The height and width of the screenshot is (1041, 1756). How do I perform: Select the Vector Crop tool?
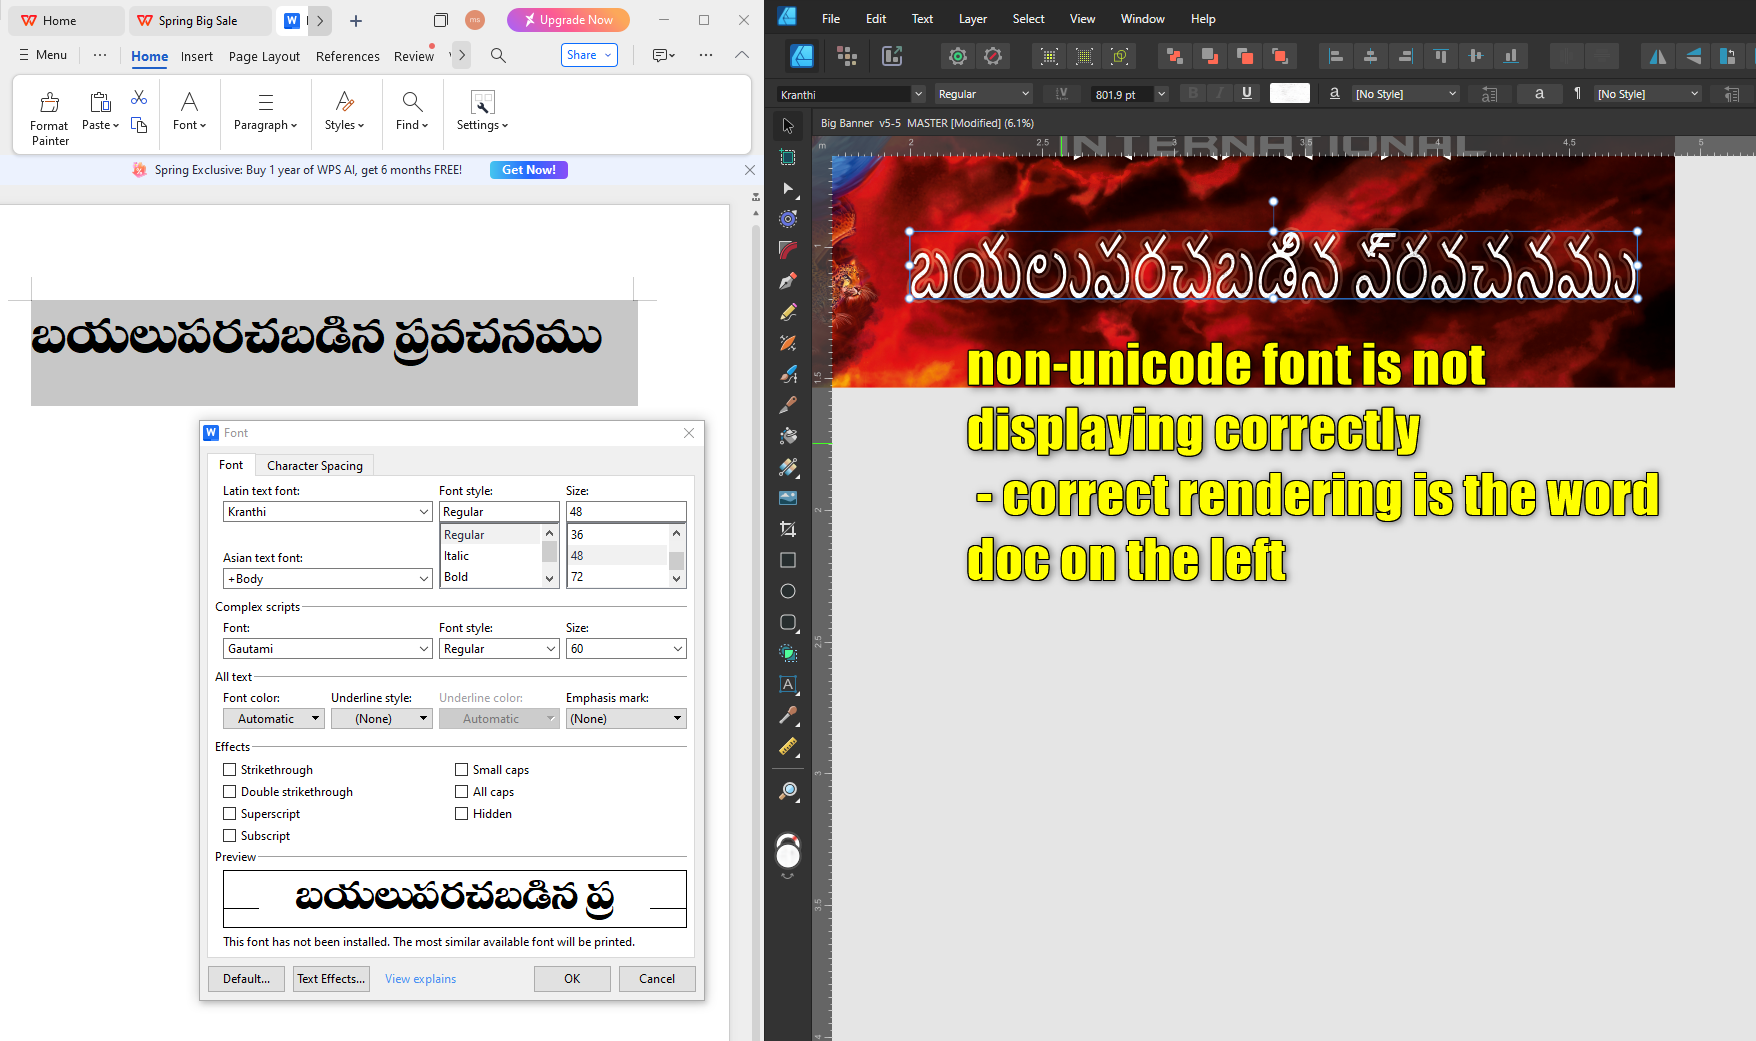point(788,528)
